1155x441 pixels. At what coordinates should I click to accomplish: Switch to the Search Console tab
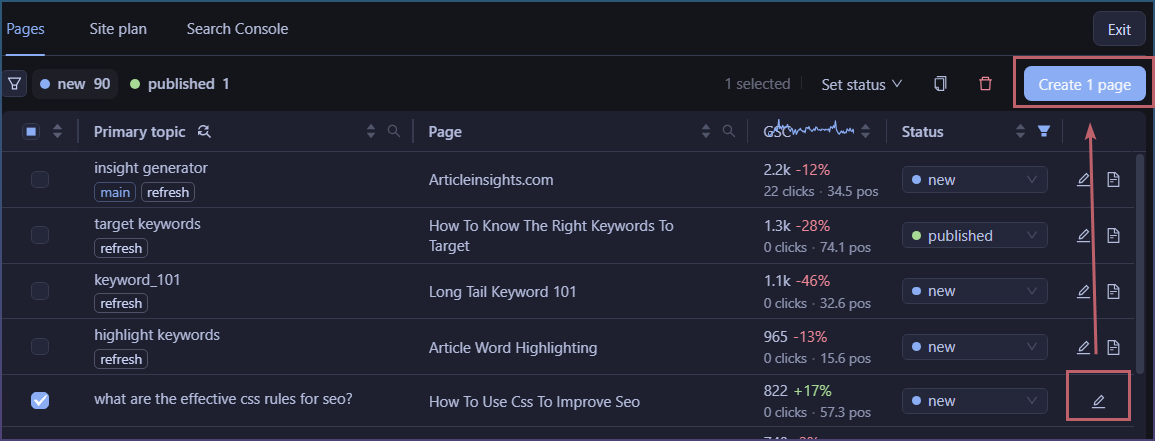237,29
